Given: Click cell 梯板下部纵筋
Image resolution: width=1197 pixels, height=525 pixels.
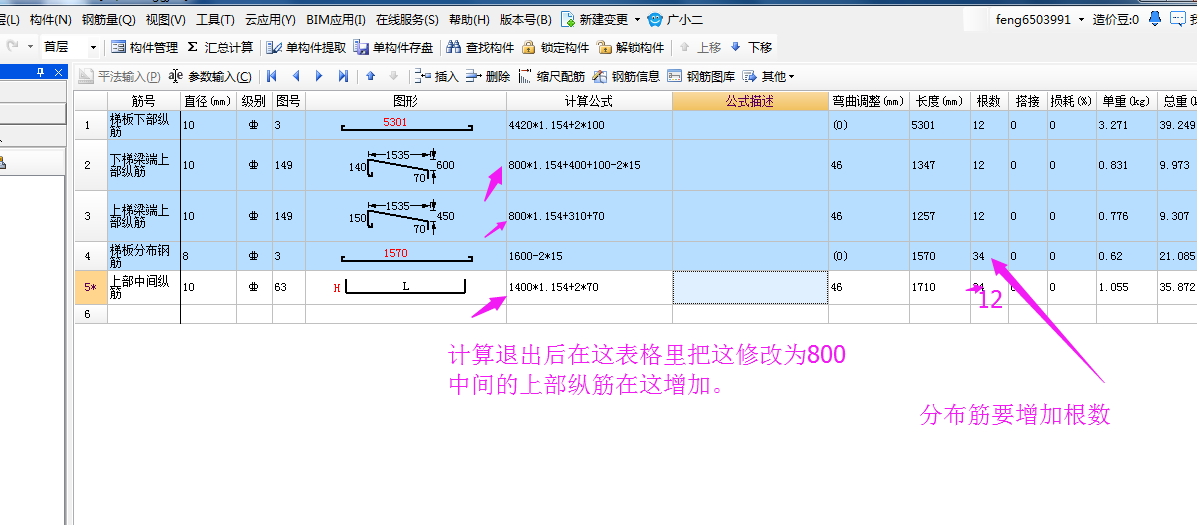Looking at the screenshot, I should (144, 125).
